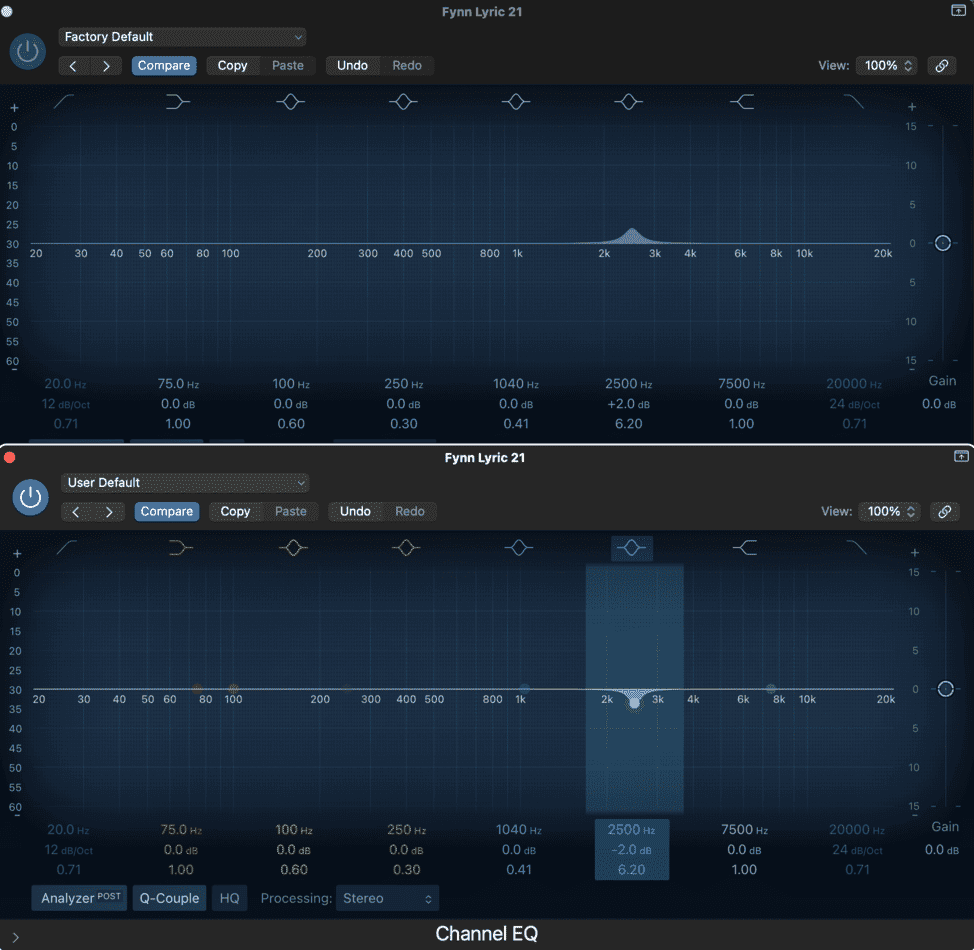This screenshot has width=974, height=950.
Task: Toggle the Q-Couple button
Action: pyautogui.click(x=169, y=898)
